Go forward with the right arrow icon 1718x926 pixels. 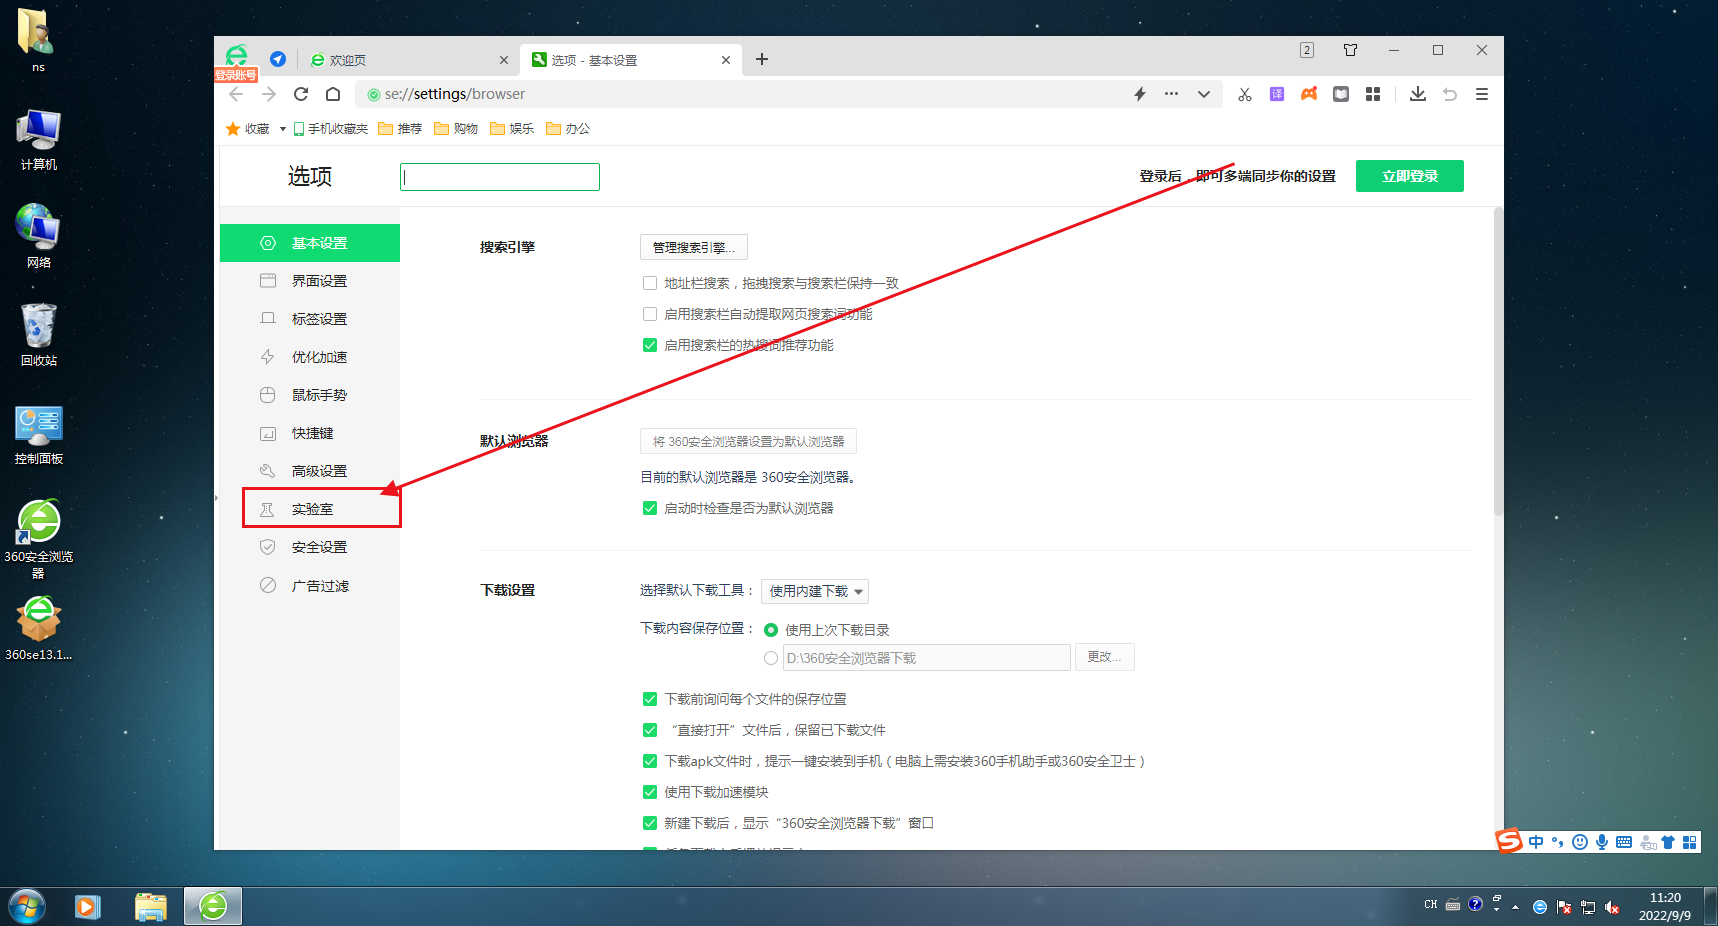point(269,94)
